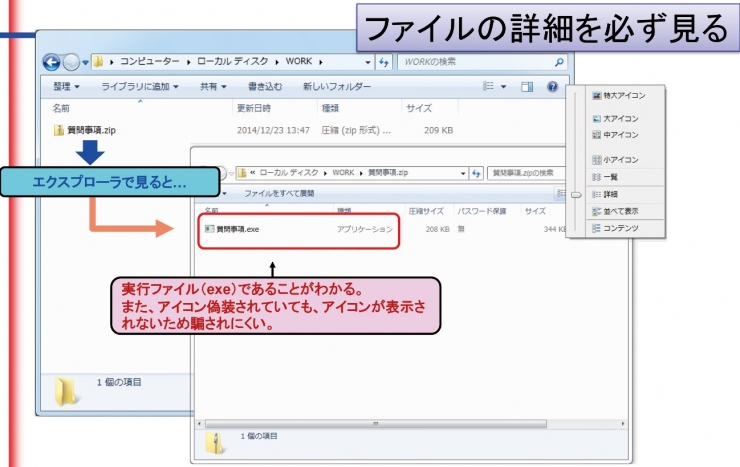Screen dimensions: 740x467
Task: Click the 209 KB size cell
Action: pos(438,130)
